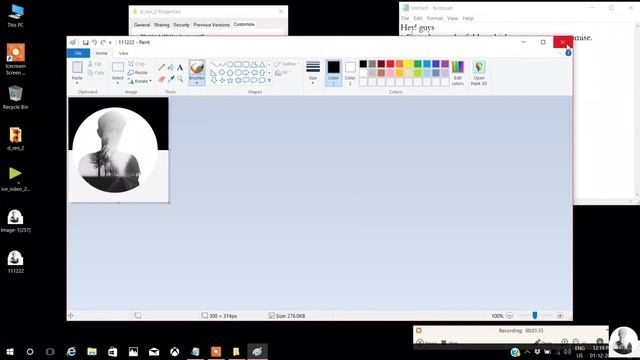Select the Eraser tool
Screen dimensions: 640x360
click(x=162, y=79)
